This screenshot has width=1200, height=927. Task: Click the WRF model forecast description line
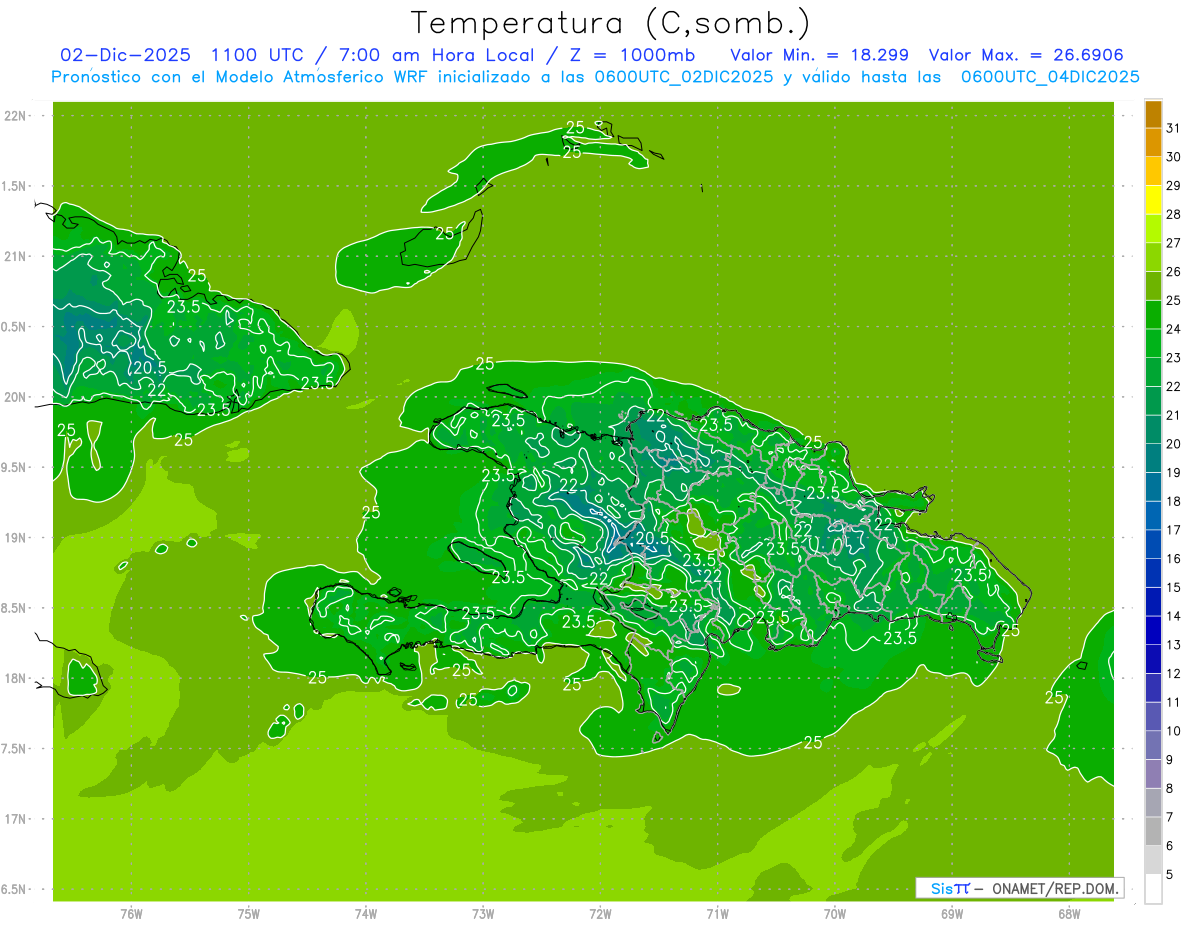595,77
